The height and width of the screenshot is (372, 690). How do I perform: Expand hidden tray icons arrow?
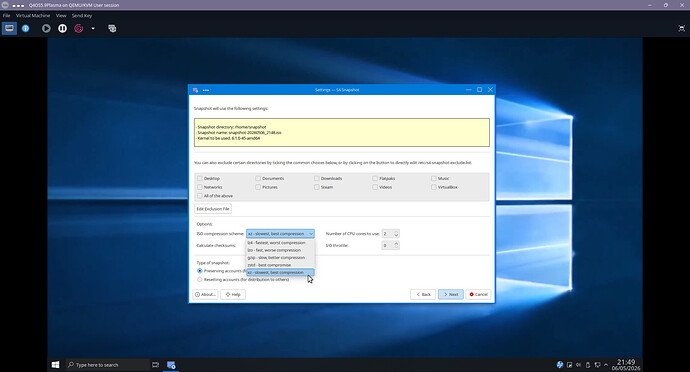click(606, 365)
